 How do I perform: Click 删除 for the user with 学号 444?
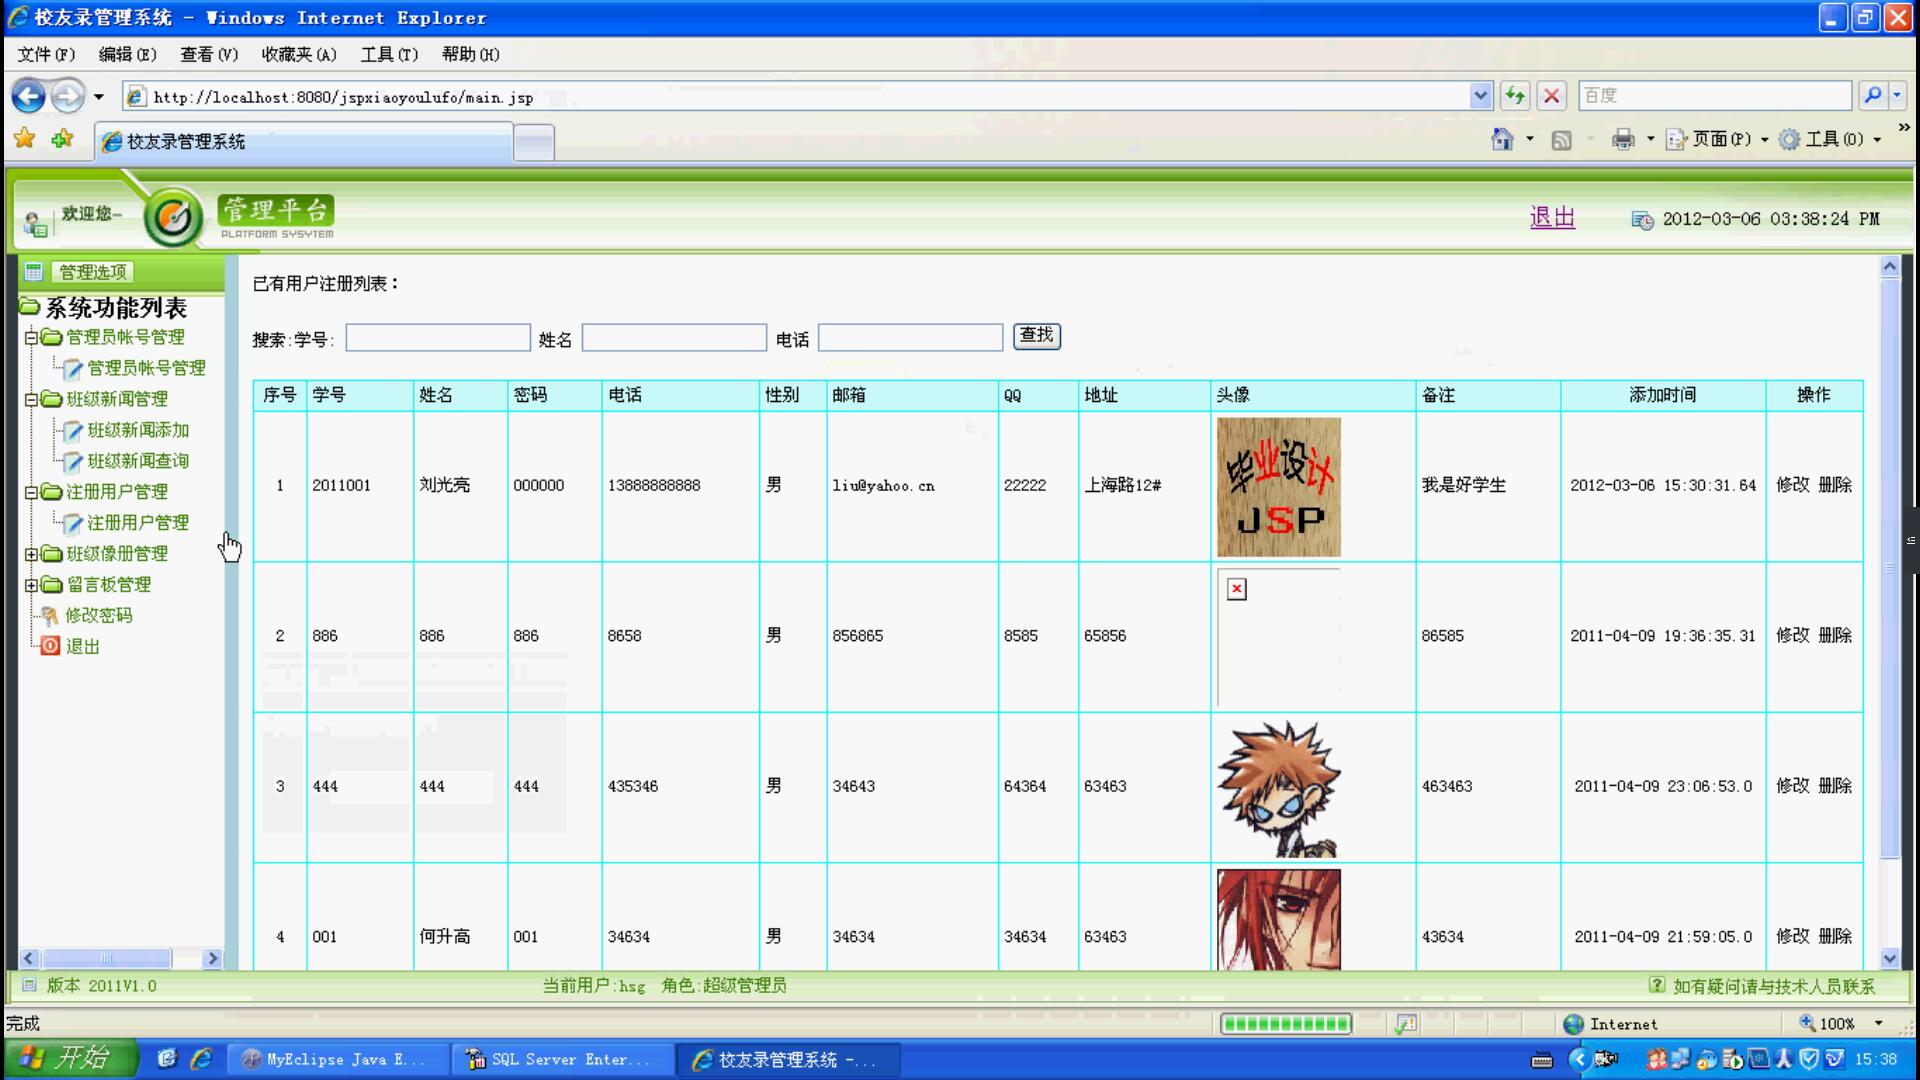tap(1835, 786)
